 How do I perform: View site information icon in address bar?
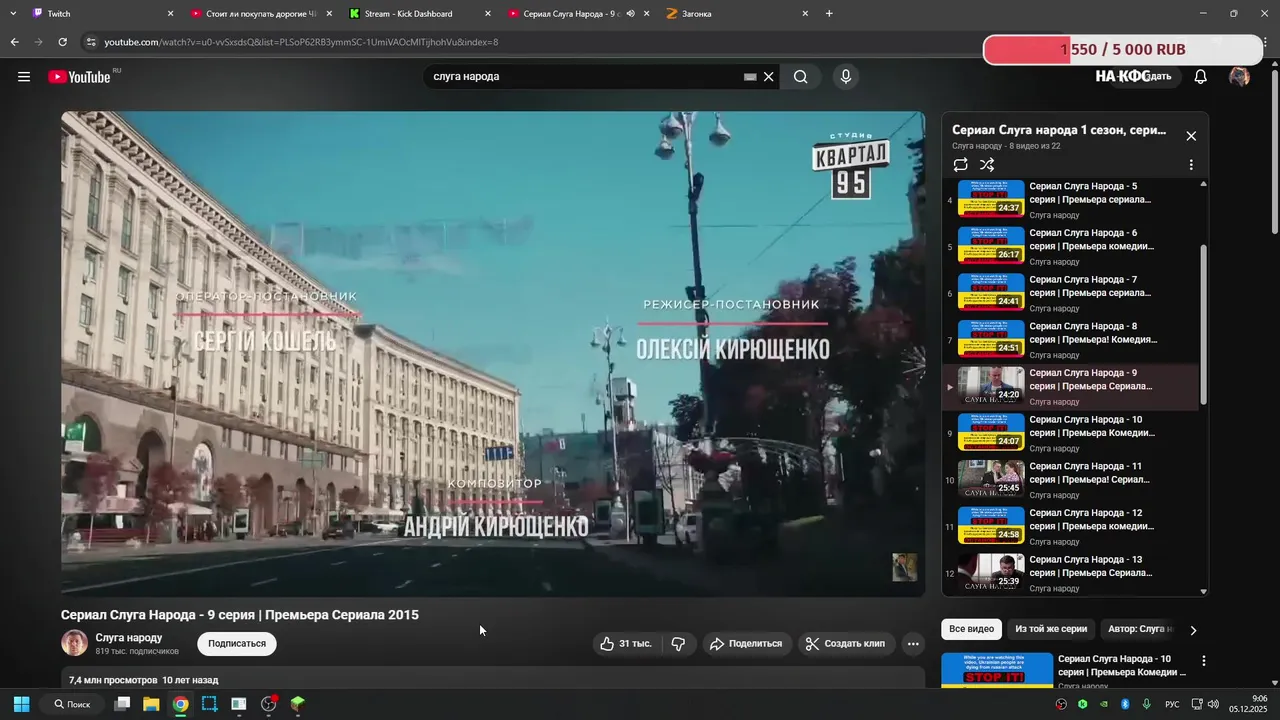pos(91,42)
